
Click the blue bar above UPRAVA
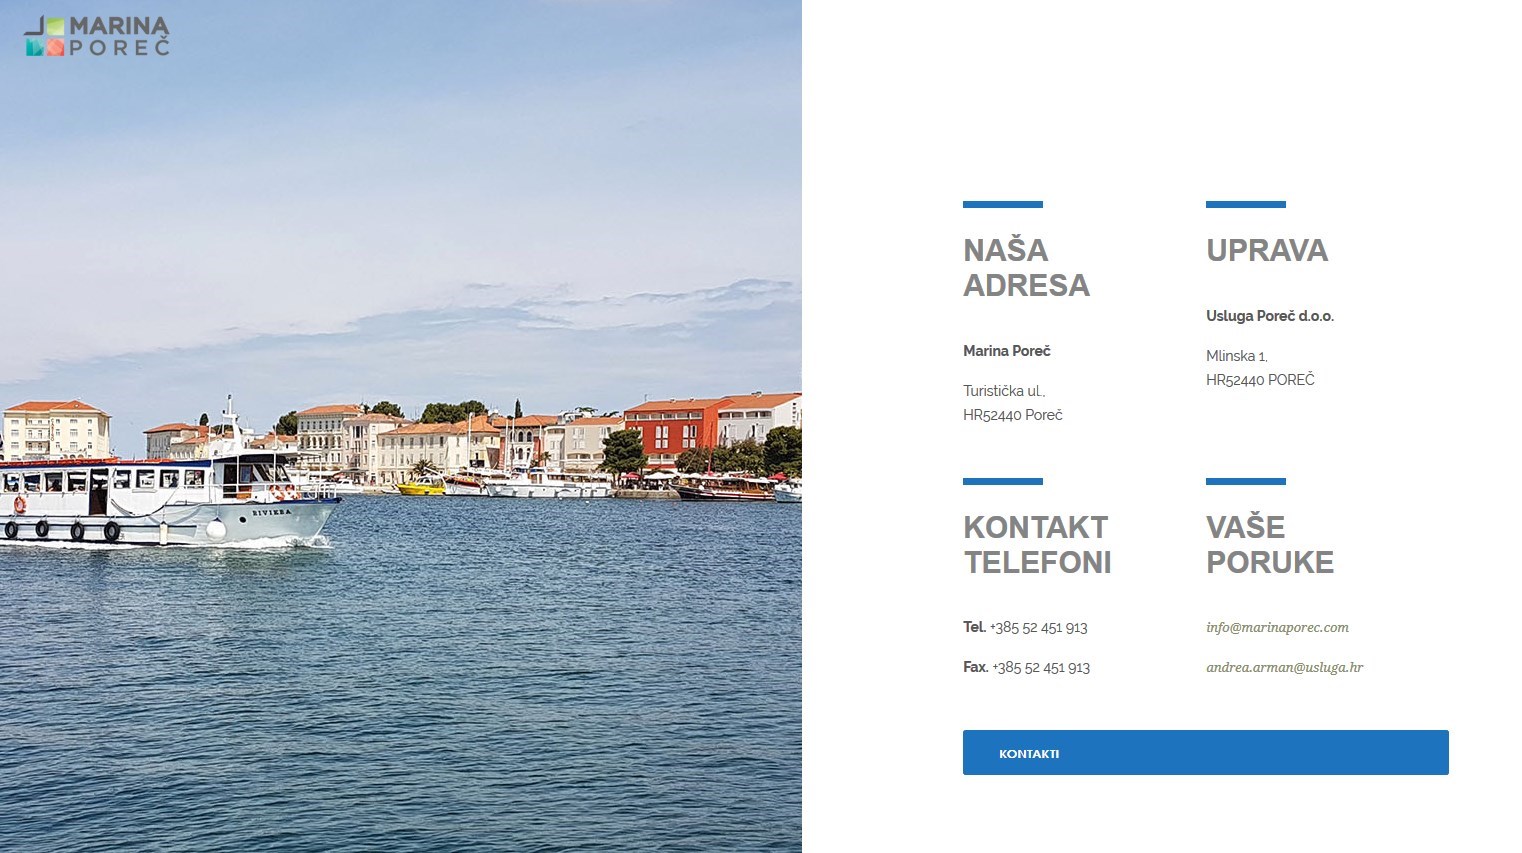[x=1246, y=204]
